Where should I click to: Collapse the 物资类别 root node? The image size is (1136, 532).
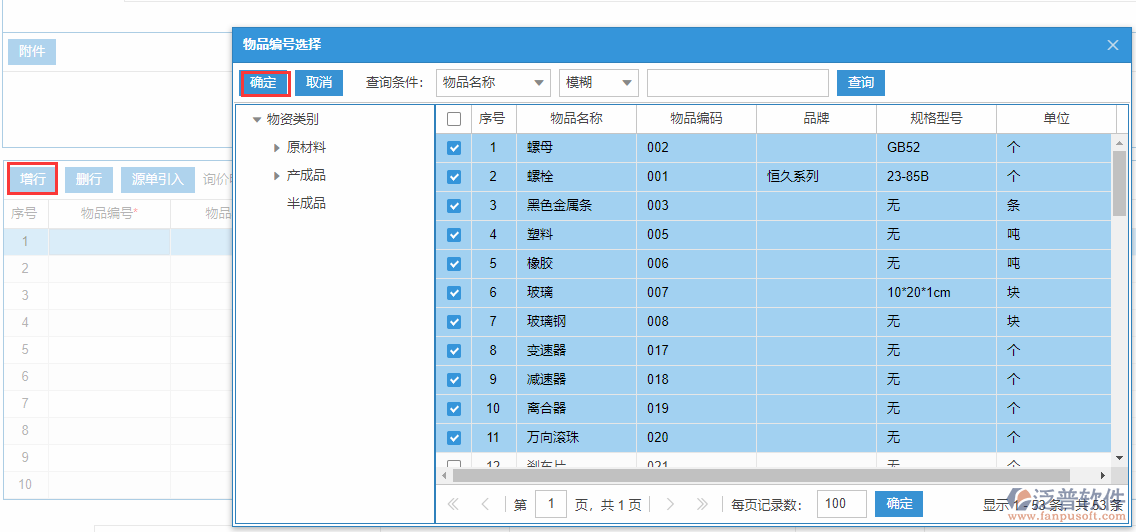pyautogui.click(x=257, y=120)
